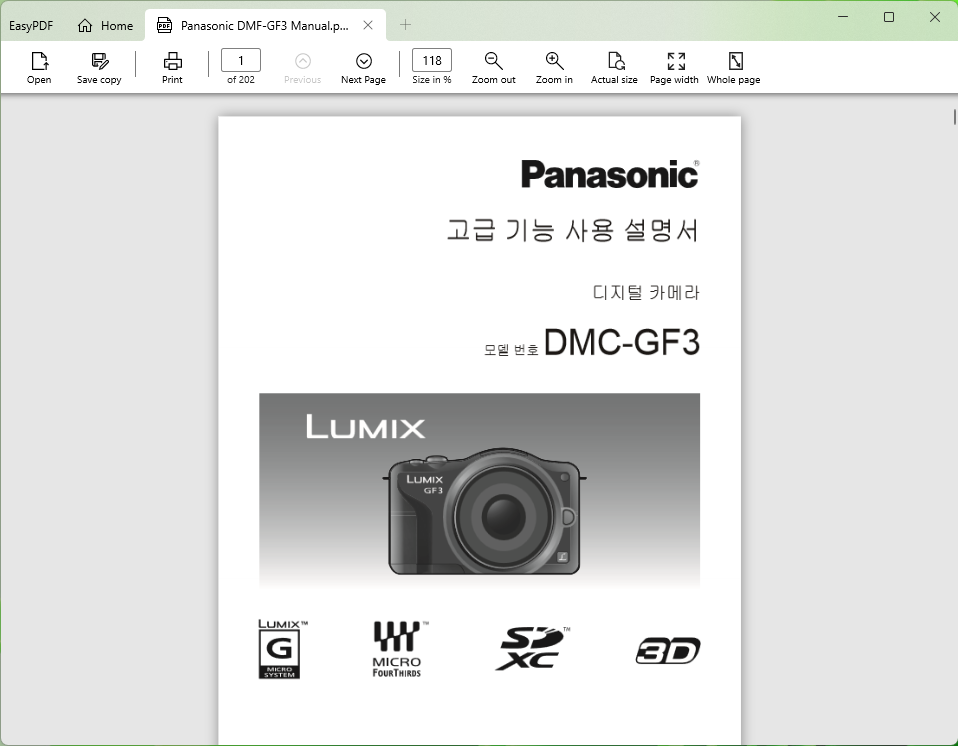Print the document using Print icon

pyautogui.click(x=172, y=61)
